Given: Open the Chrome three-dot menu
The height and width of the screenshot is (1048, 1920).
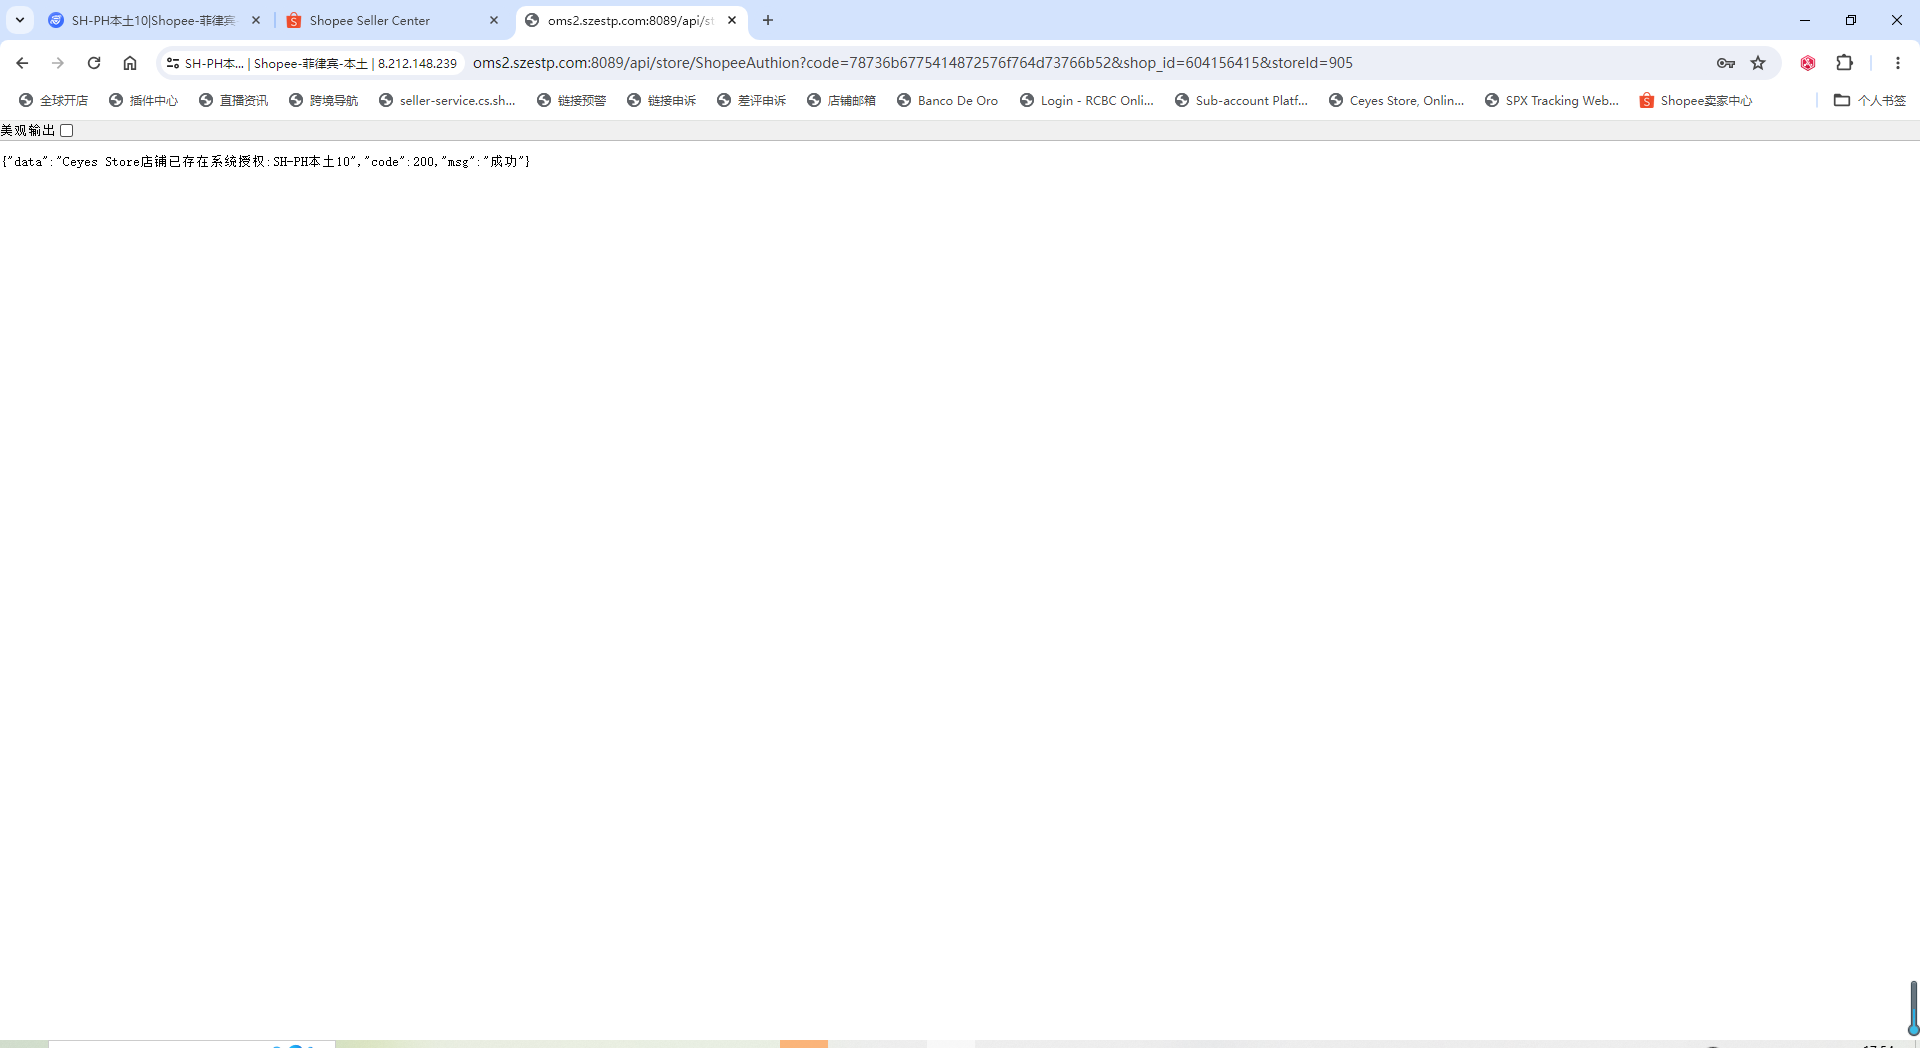Looking at the screenshot, I should point(1897,63).
